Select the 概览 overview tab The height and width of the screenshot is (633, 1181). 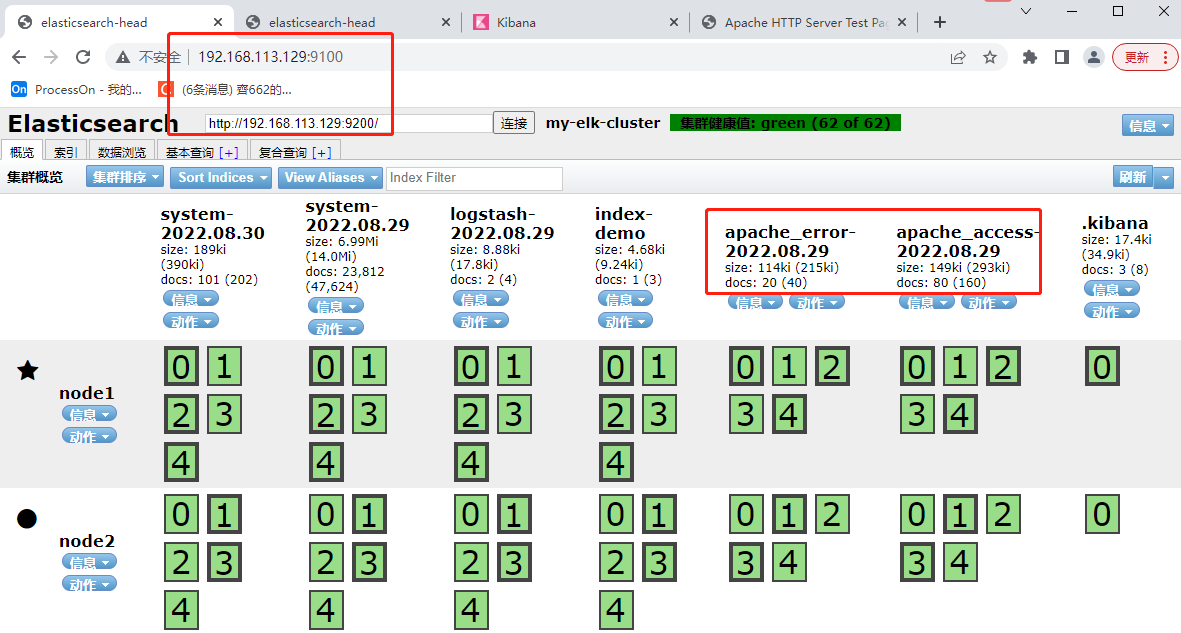[22, 152]
